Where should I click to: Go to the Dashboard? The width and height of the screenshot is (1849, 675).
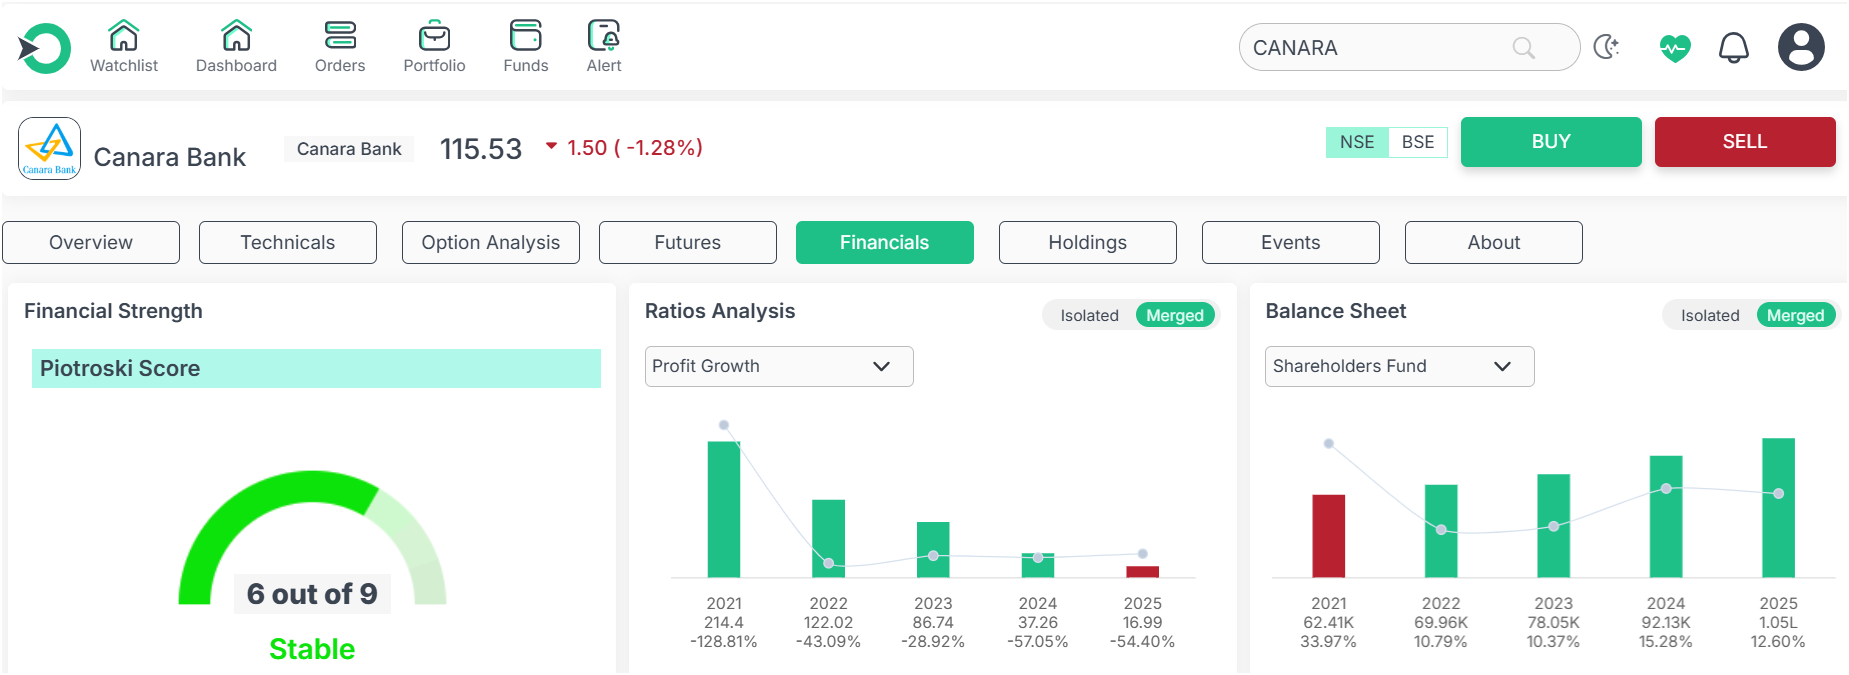[236, 47]
